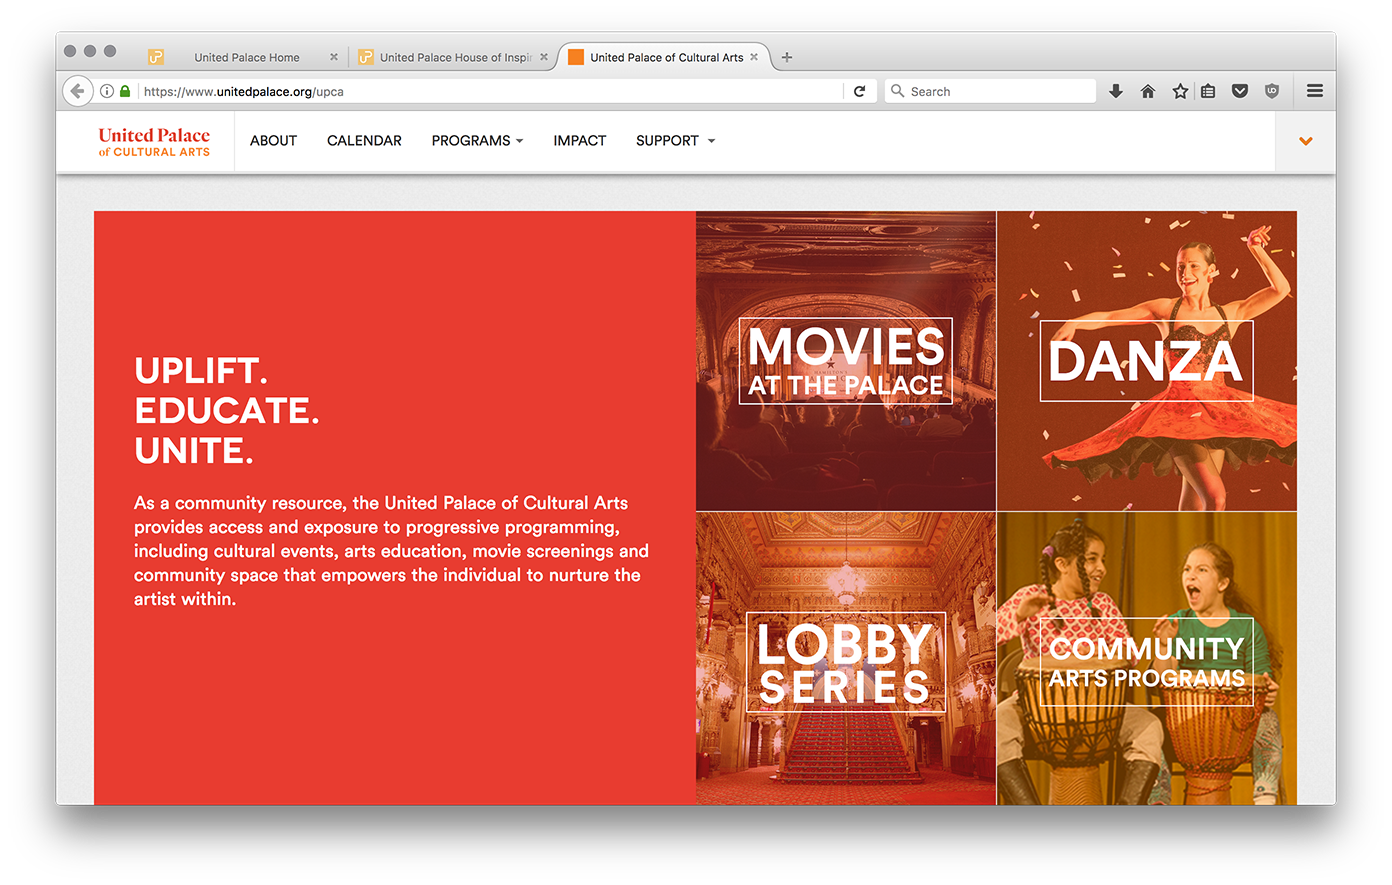Close the window with the first window control
The width and height of the screenshot is (1392, 885).
(x=70, y=51)
